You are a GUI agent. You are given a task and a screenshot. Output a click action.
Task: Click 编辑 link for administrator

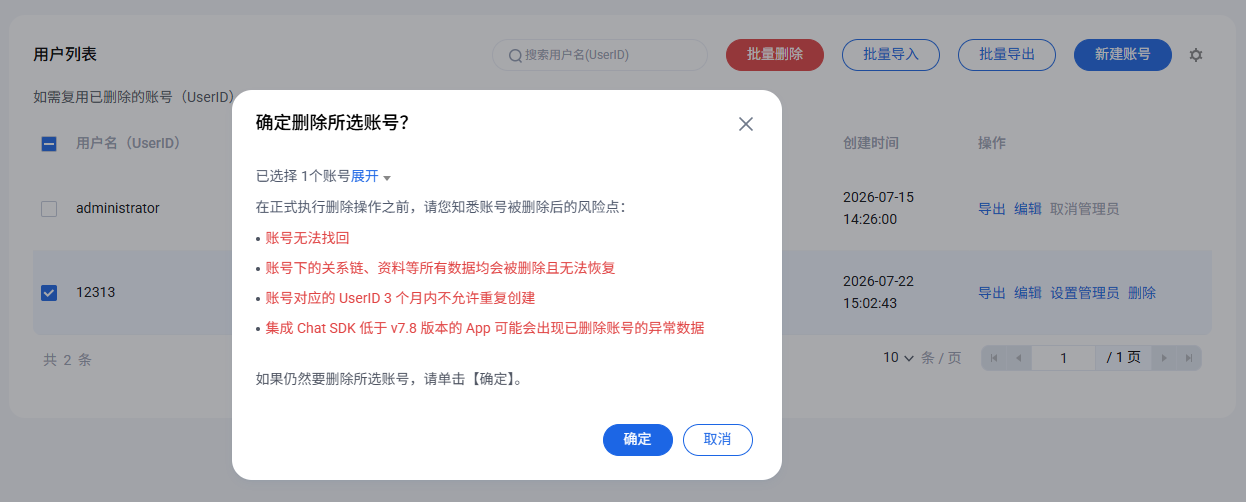pyautogui.click(x=1028, y=209)
